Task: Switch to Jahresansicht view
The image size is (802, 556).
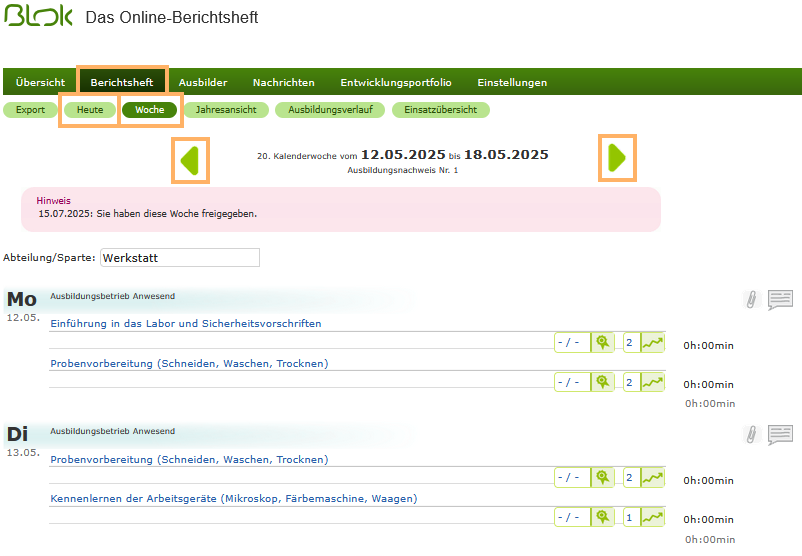Action: click(226, 110)
